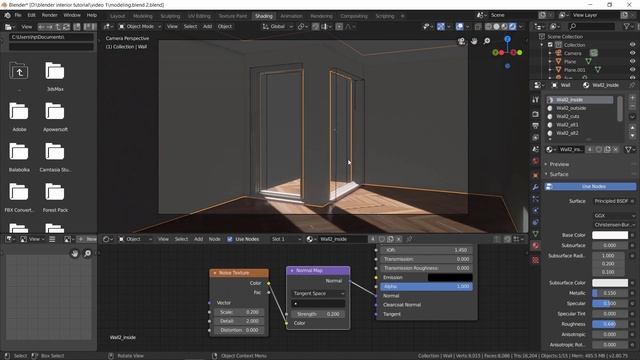Open viewport Add menu button
Image resolution: width=640 pixels, height=360 pixels.
click(x=207, y=27)
